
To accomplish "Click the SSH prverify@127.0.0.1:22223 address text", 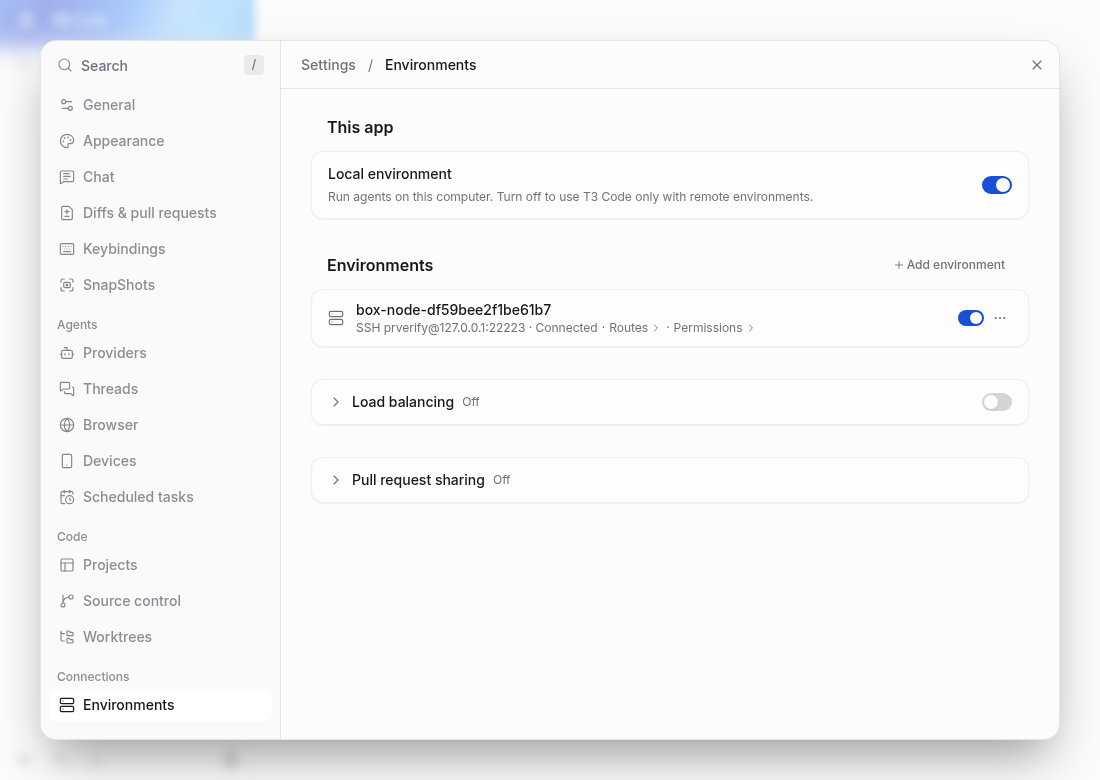I will 441,328.
